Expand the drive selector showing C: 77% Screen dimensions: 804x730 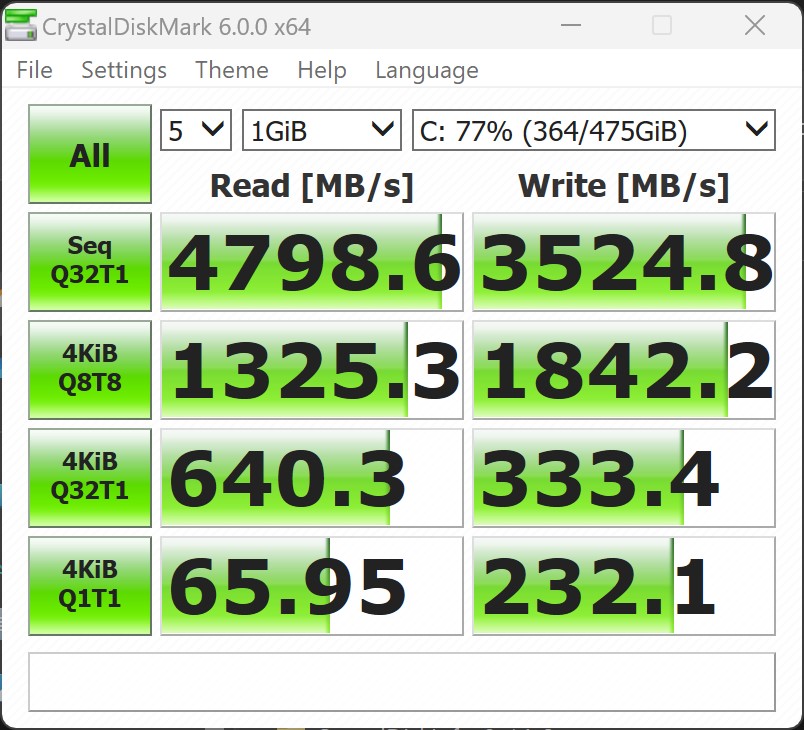(594, 130)
